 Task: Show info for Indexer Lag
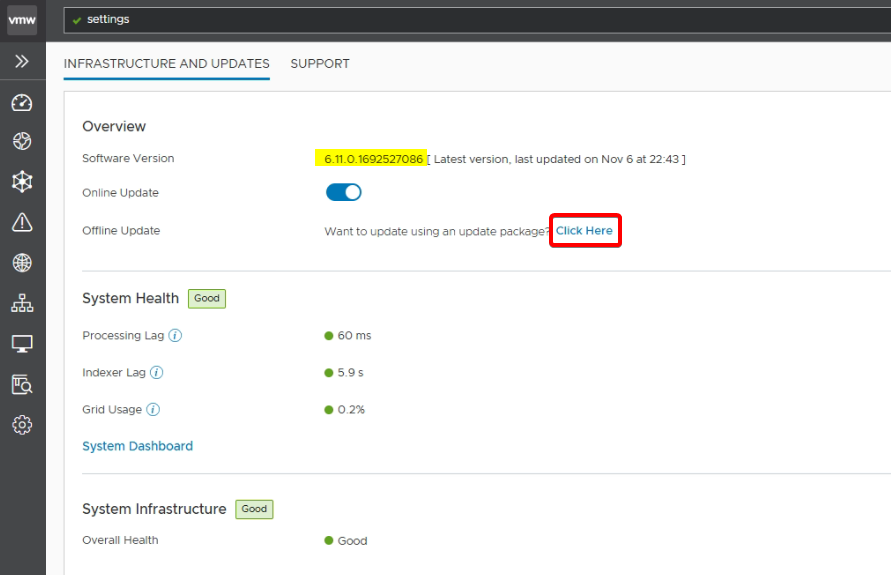pyautogui.click(x=157, y=373)
